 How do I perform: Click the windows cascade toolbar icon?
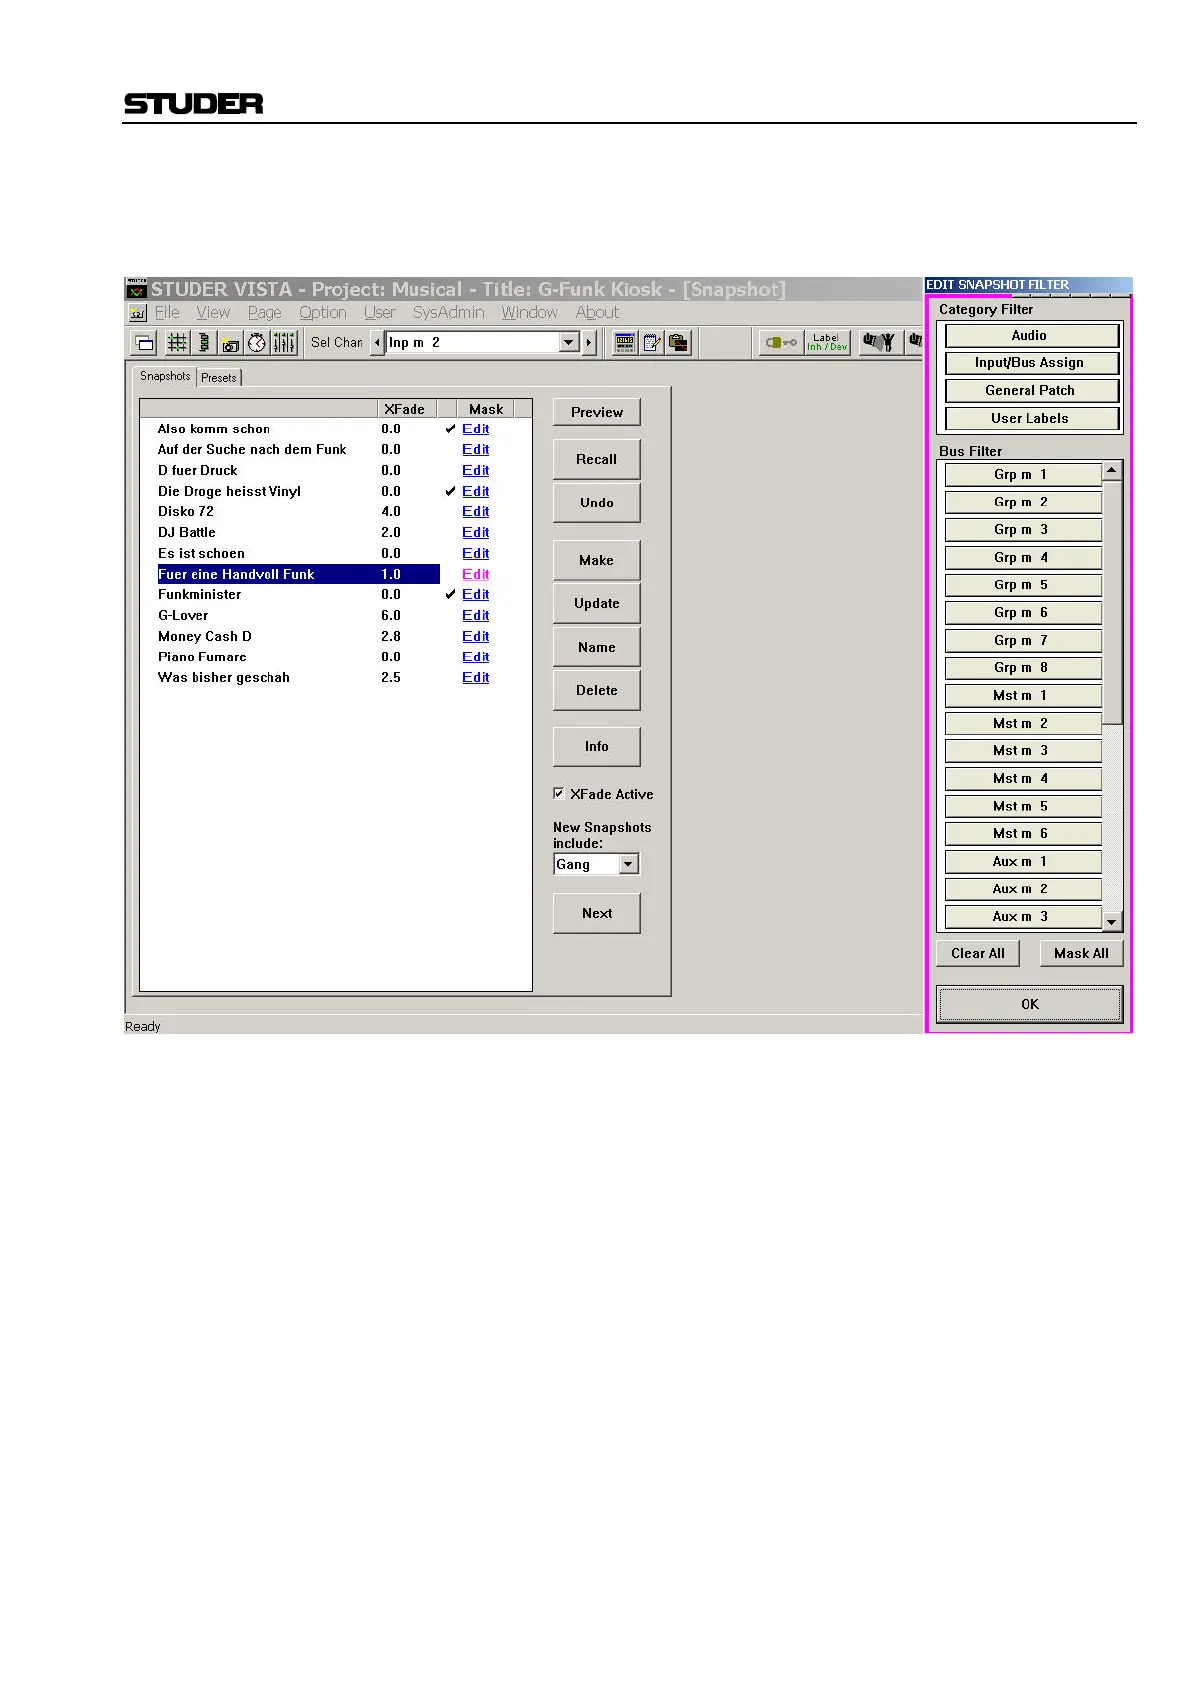tap(145, 343)
